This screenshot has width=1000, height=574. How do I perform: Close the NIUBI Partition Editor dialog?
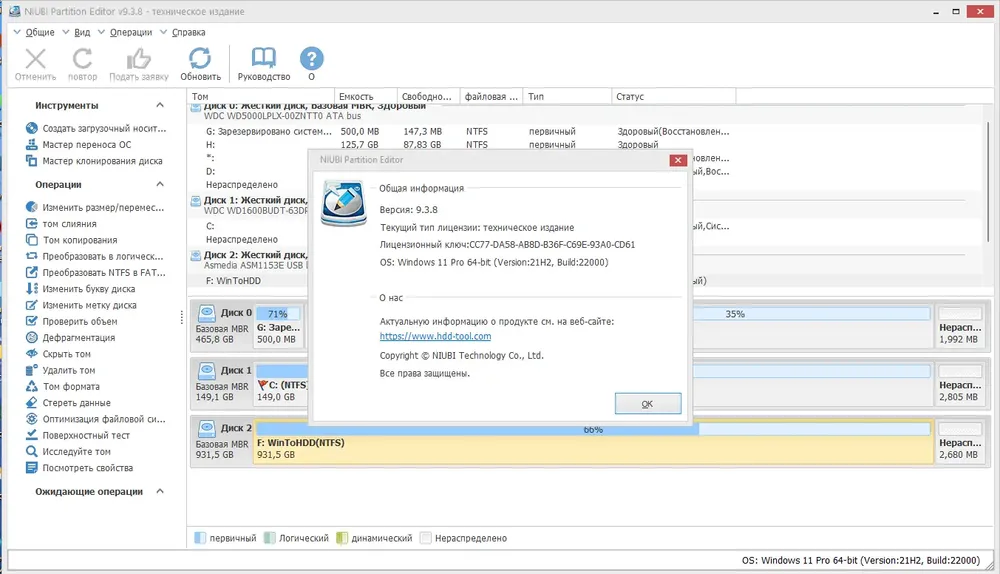[x=678, y=160]
